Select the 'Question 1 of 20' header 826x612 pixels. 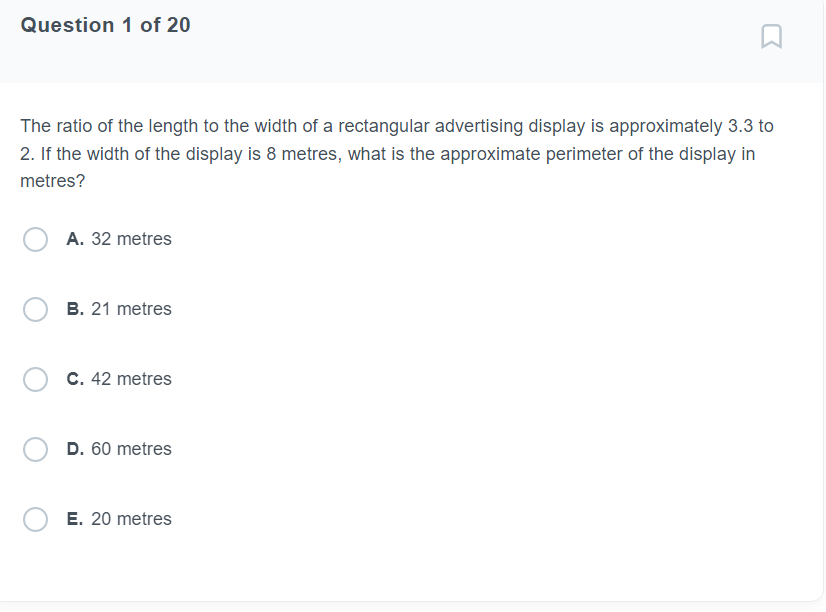click(x=104, y=25)
